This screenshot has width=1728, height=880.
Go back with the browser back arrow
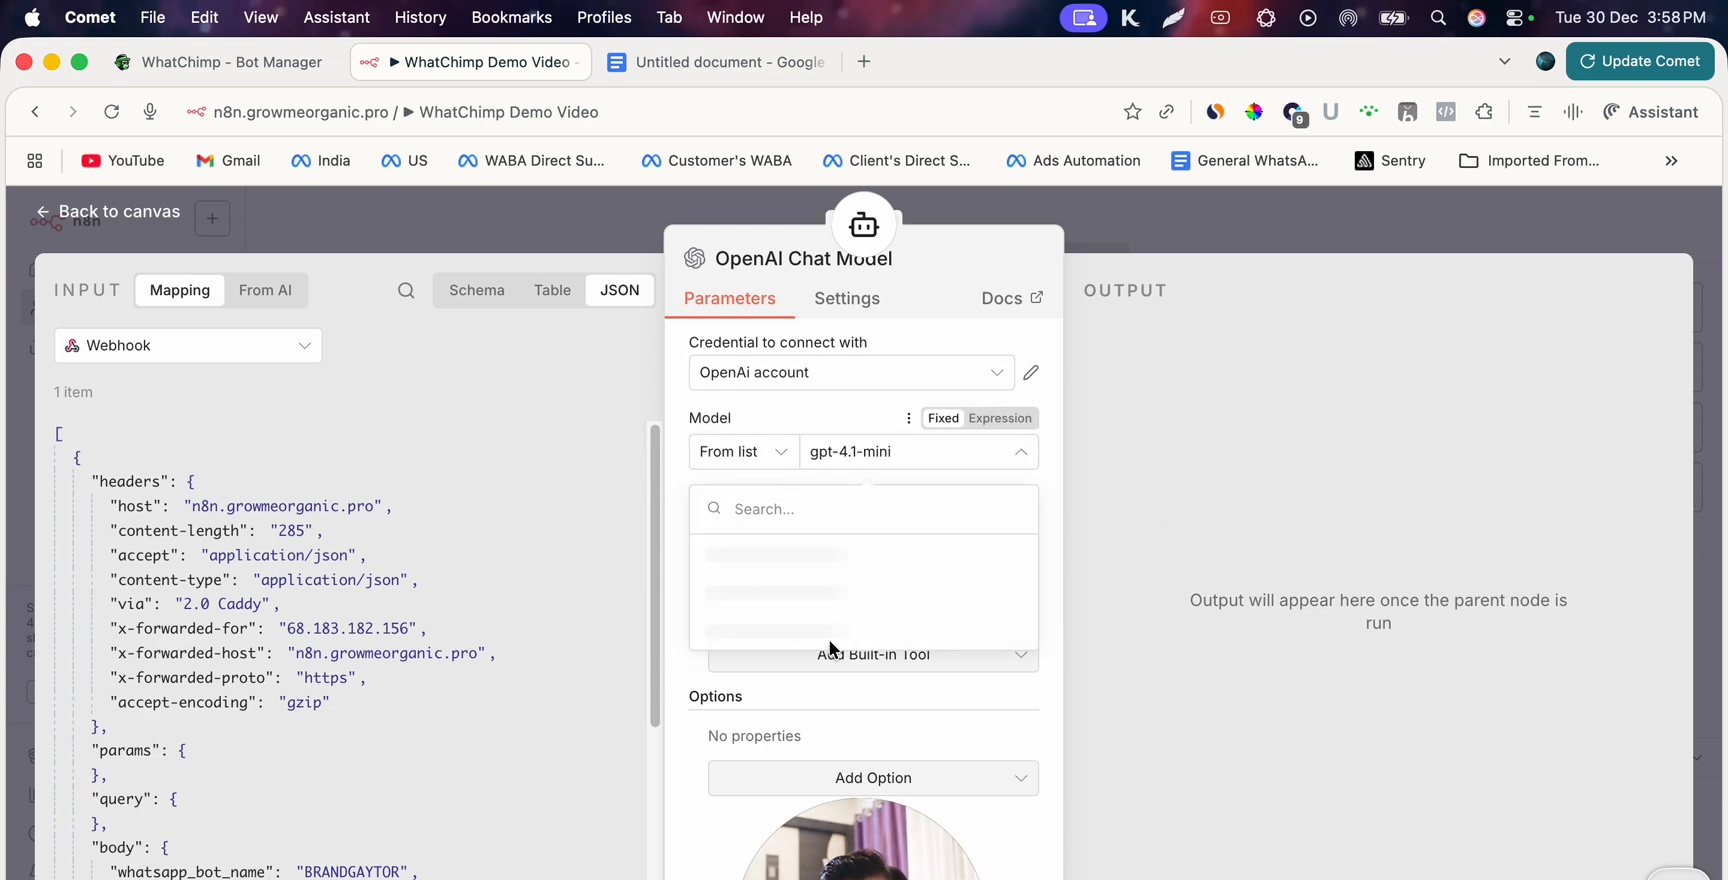[x=35, y=112]
